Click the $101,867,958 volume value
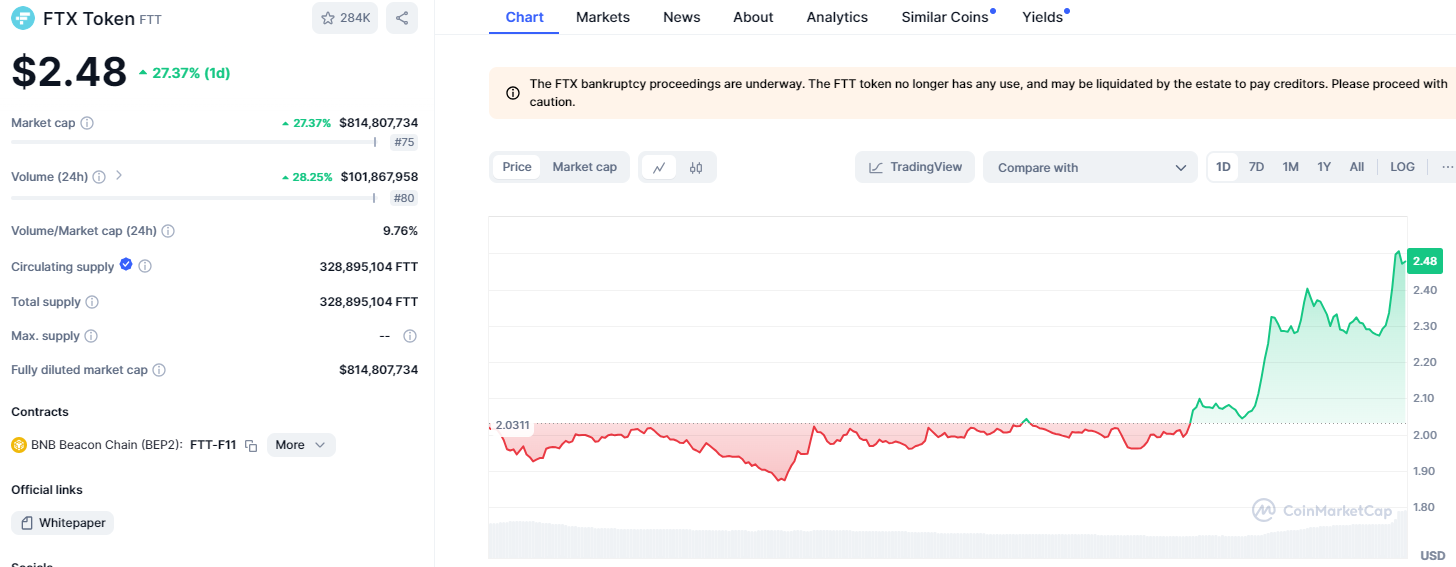This screenshot has width=1456, height=567. [378, 177]
